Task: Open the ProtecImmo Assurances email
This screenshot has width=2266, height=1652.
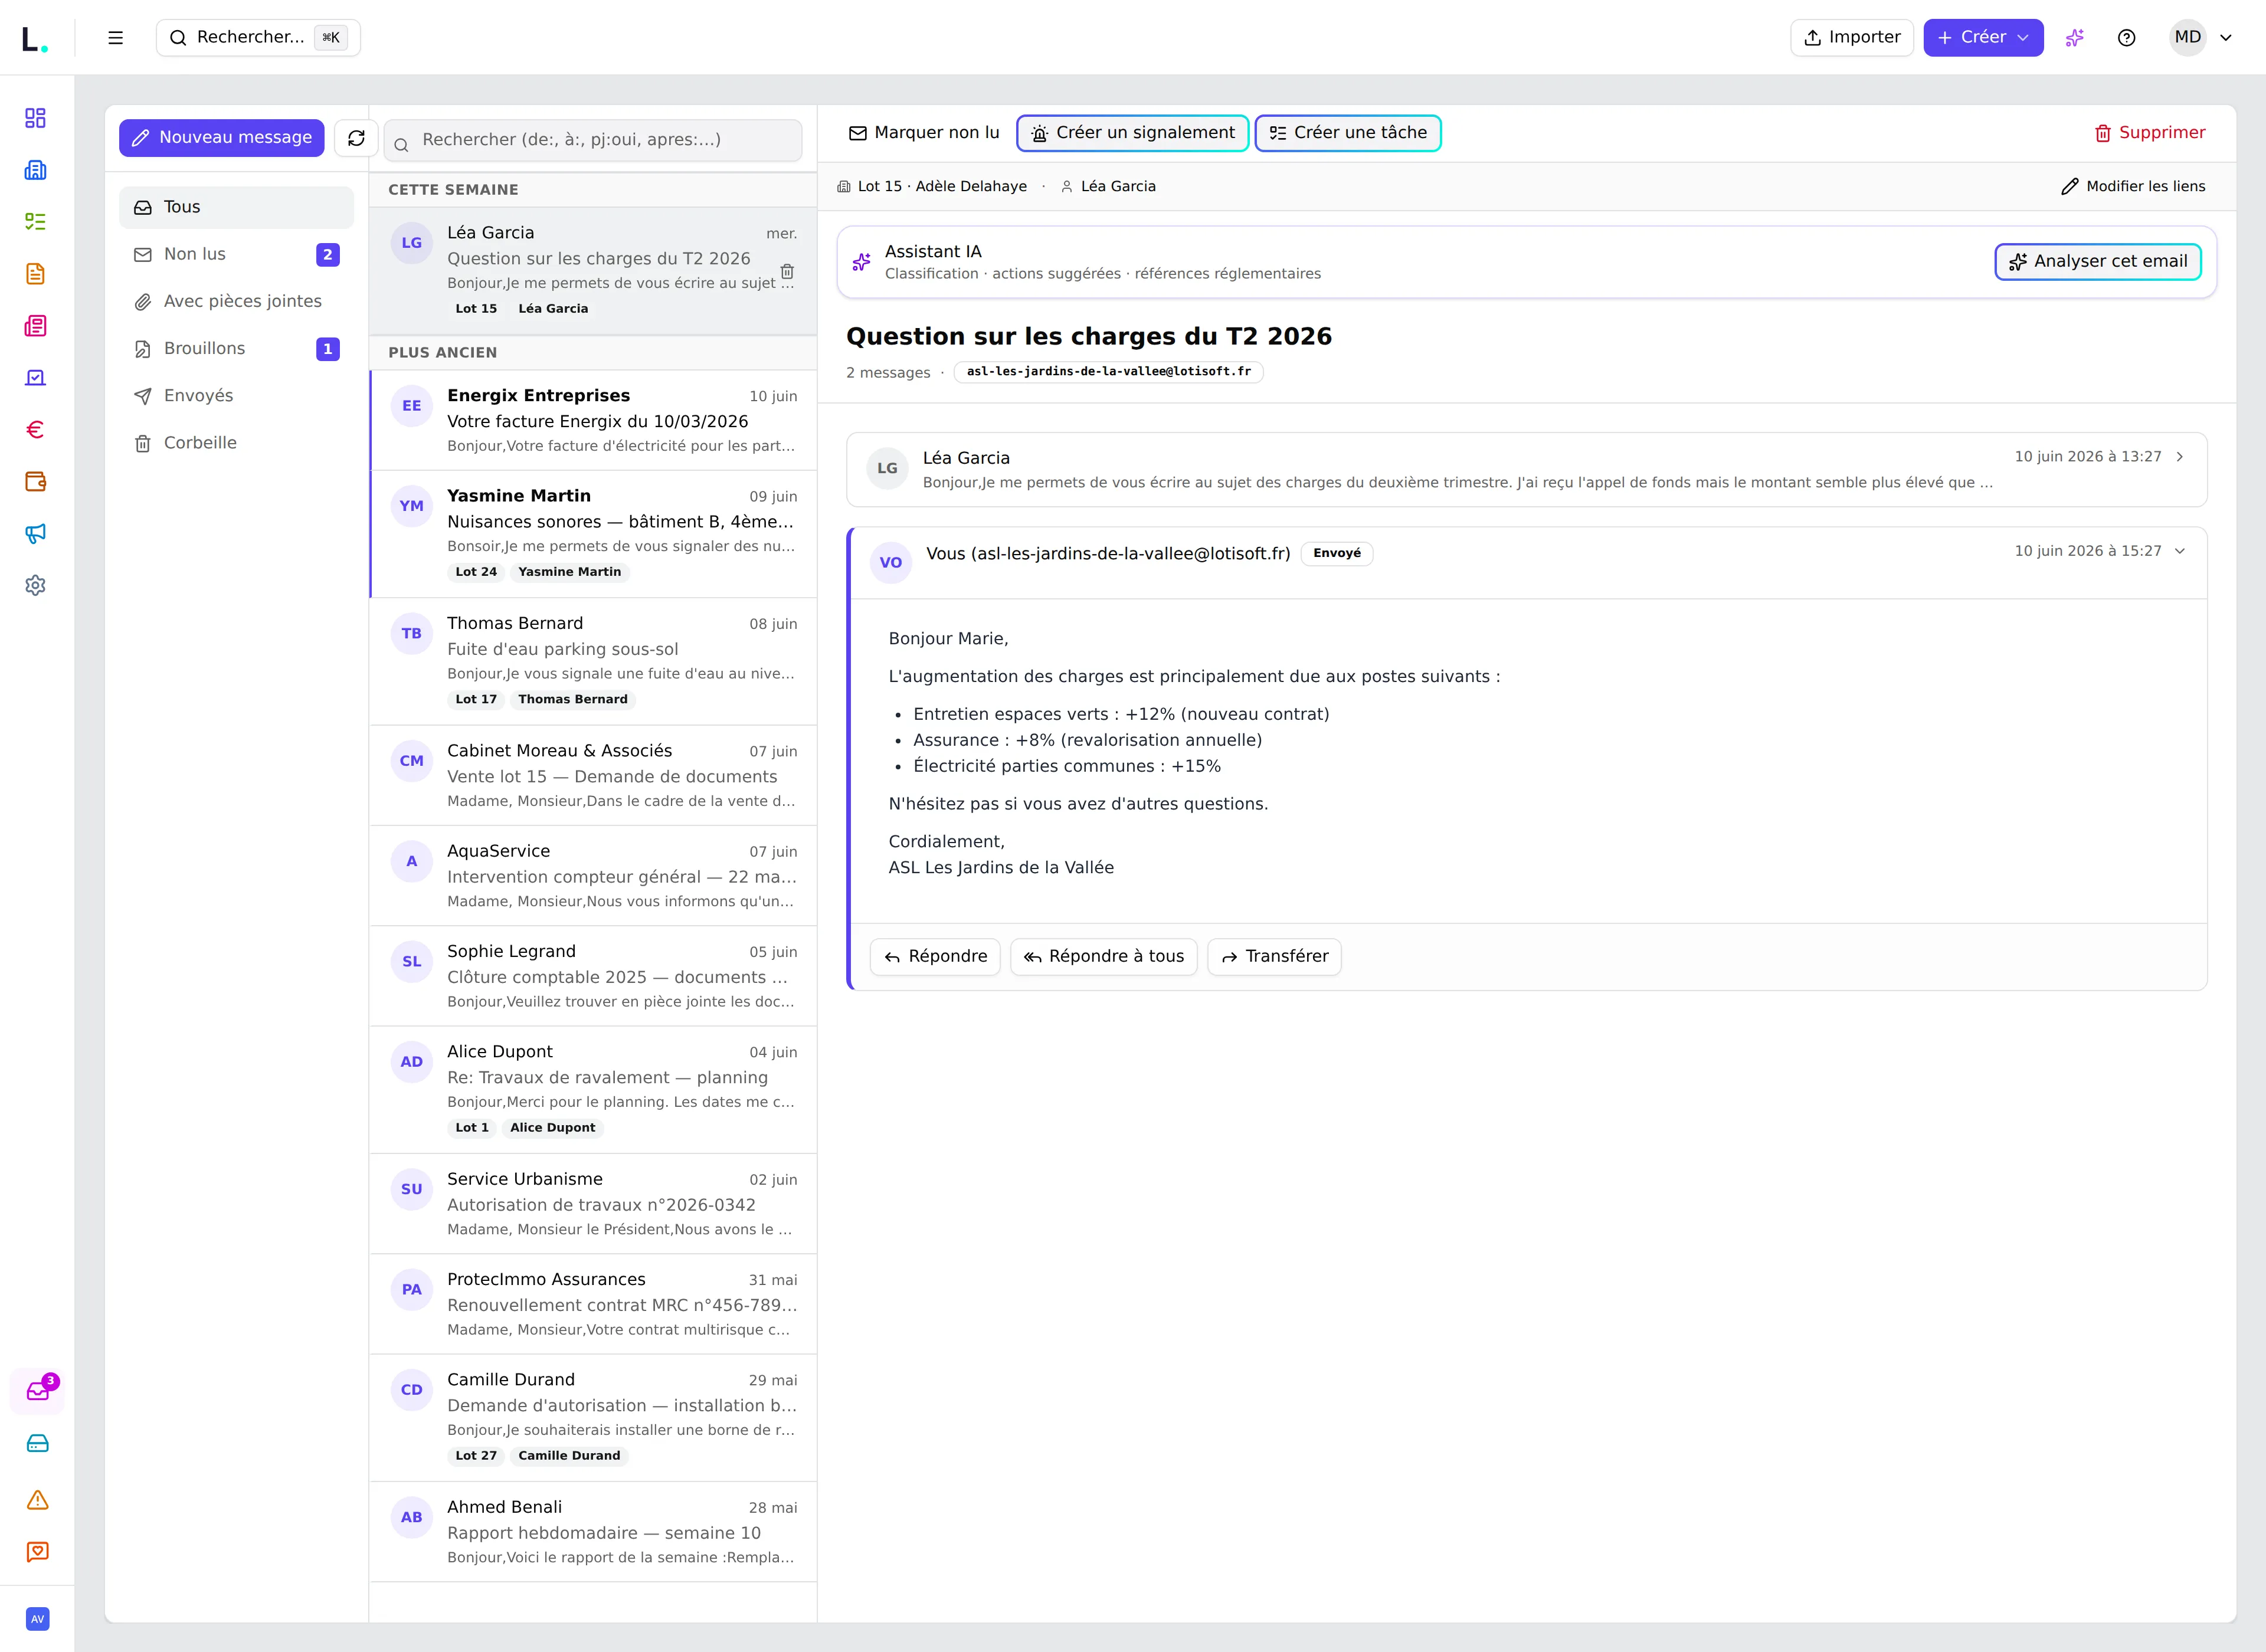Action: [594, 1304]
